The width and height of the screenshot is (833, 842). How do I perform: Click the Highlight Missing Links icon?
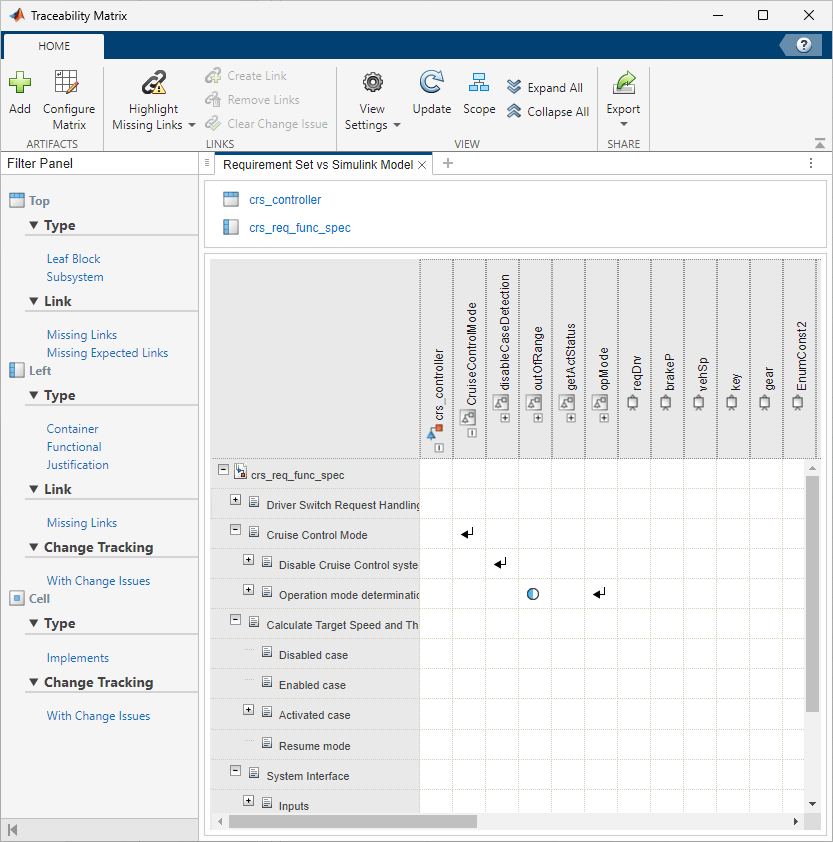[x=154, y=82]
